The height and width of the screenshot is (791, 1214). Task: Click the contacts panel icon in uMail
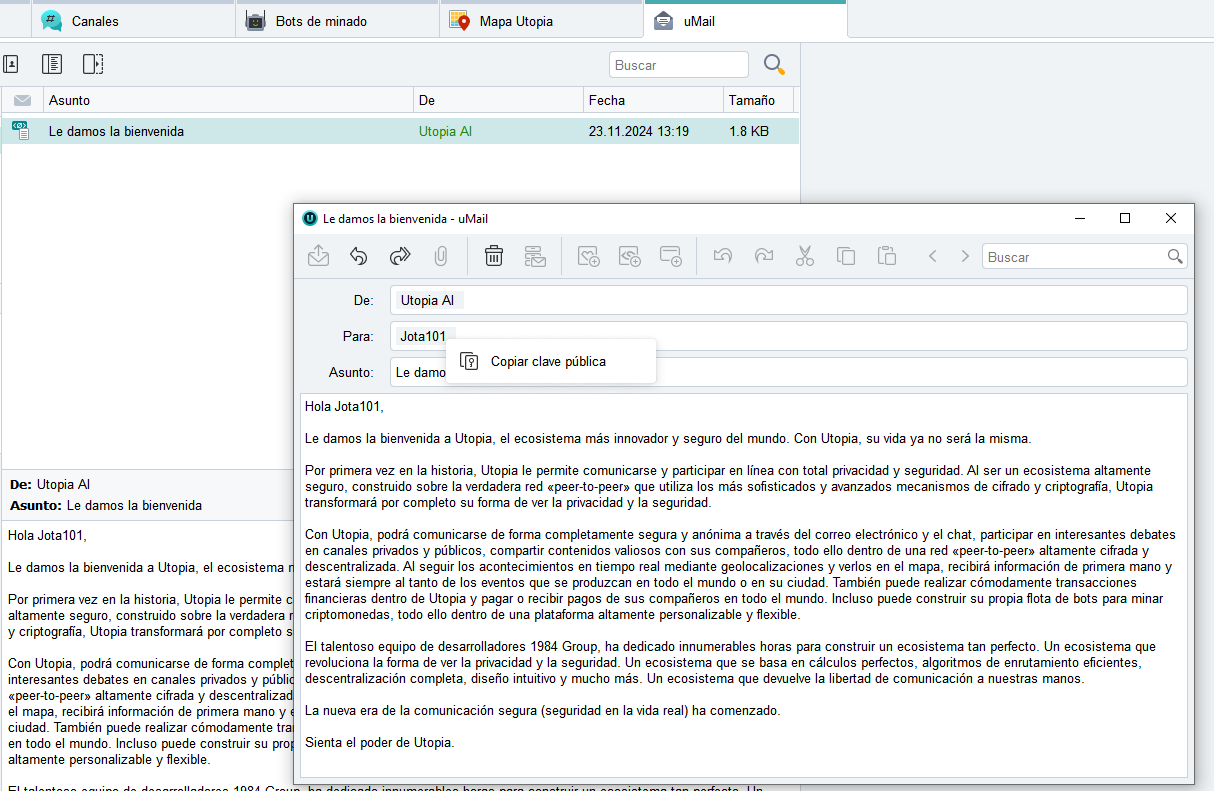pyautogui.click(x=11, y=64)
